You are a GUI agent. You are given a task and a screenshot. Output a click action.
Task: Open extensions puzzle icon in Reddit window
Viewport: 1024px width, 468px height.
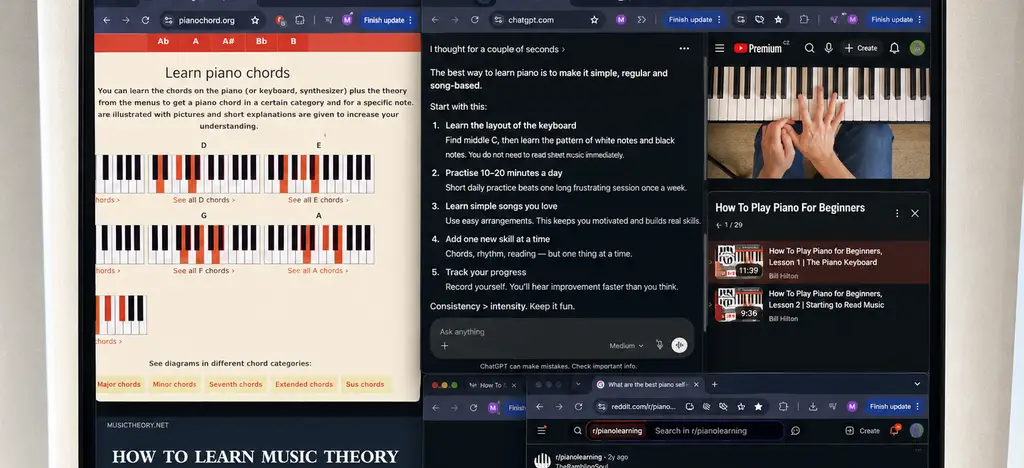pyautogui.click(x=784, y=407)
